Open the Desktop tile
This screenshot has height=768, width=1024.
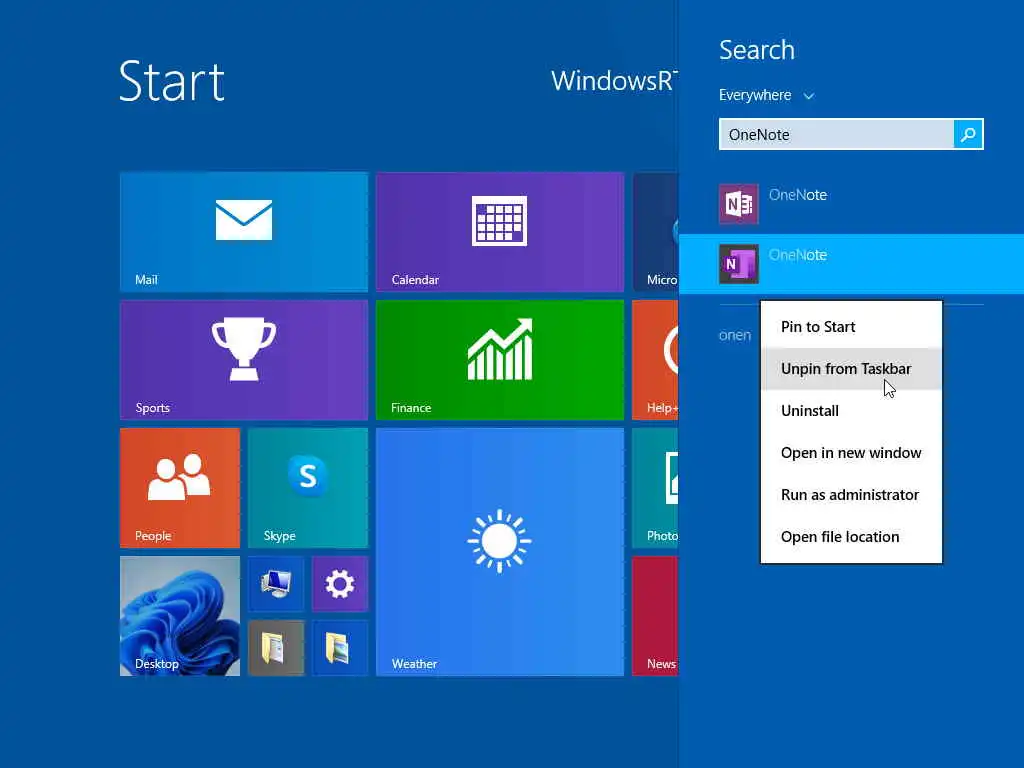pos(180,616)
